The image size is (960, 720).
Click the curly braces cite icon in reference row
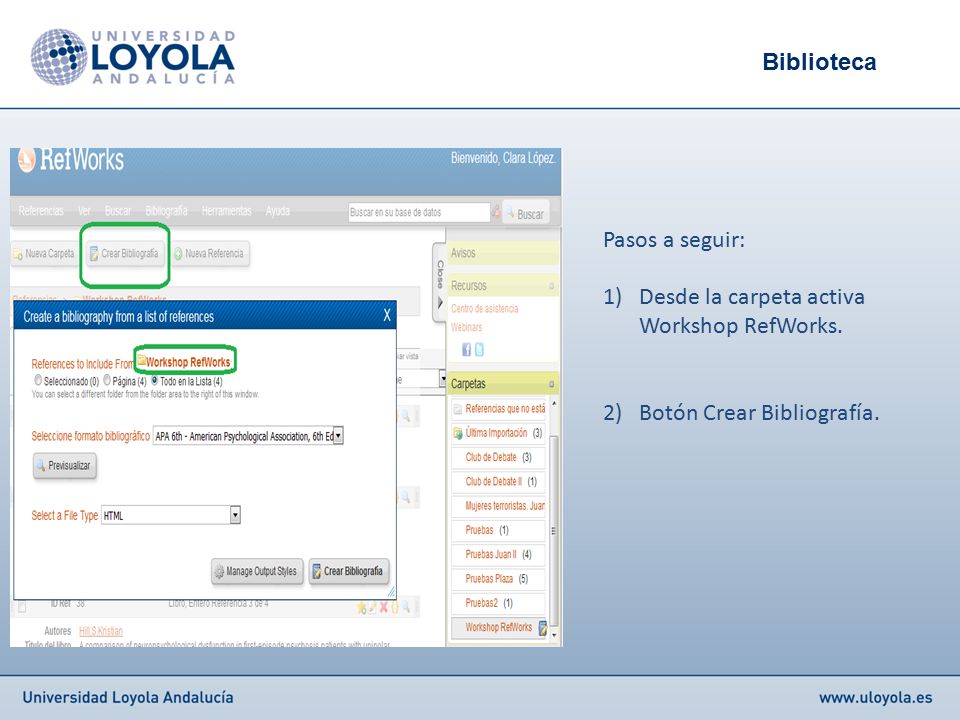395,607
